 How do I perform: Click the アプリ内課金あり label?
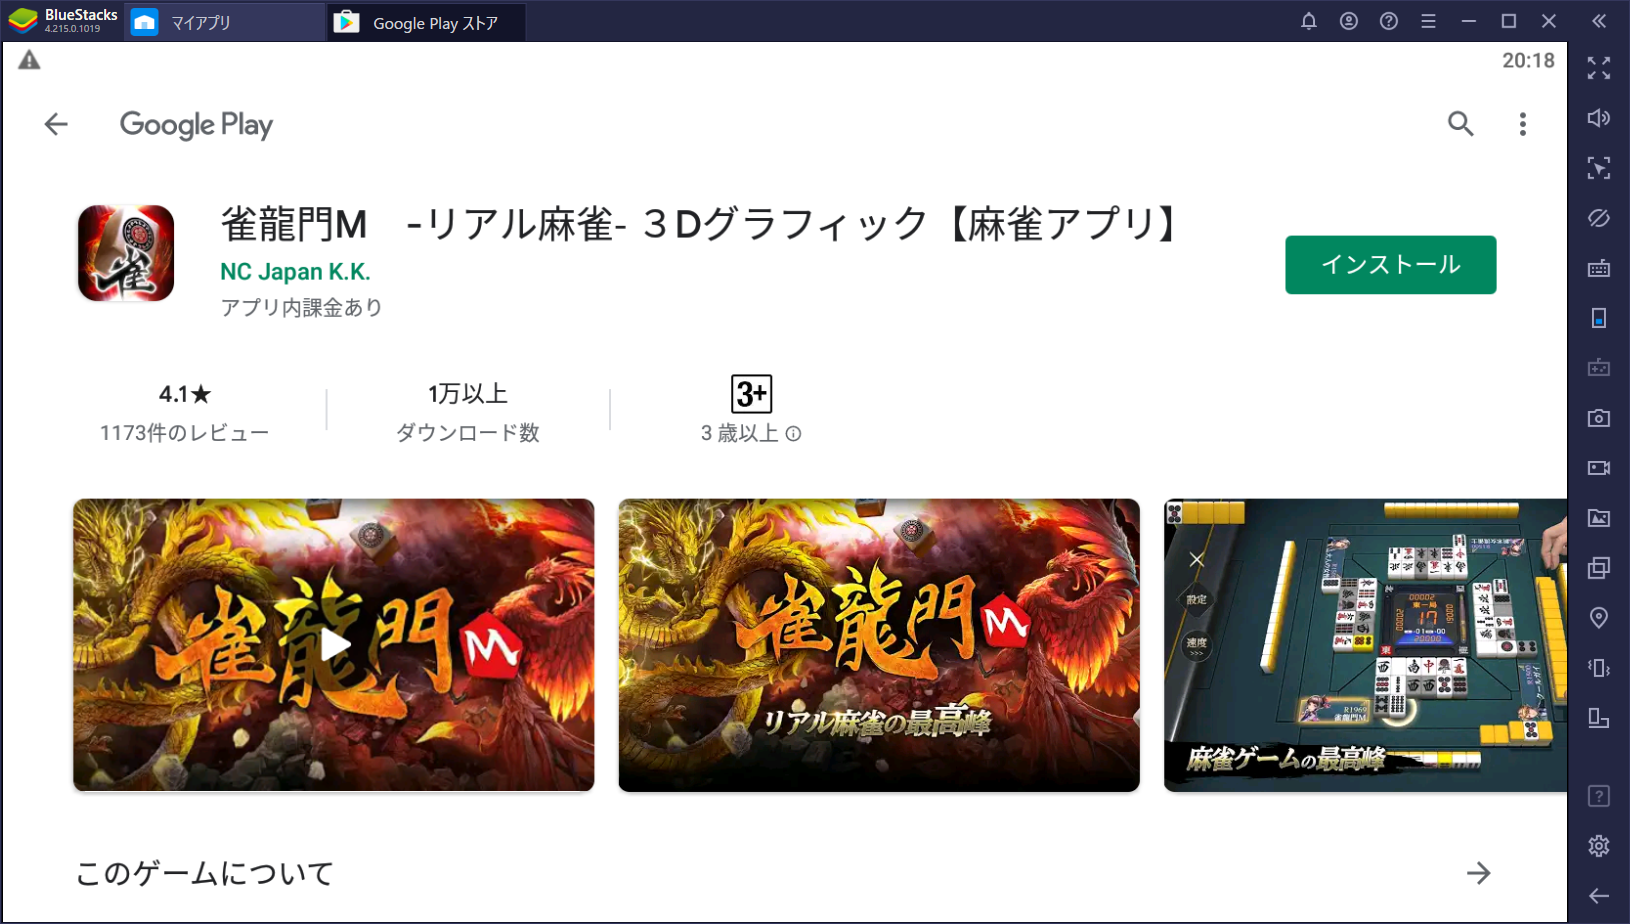pos(301,308)
